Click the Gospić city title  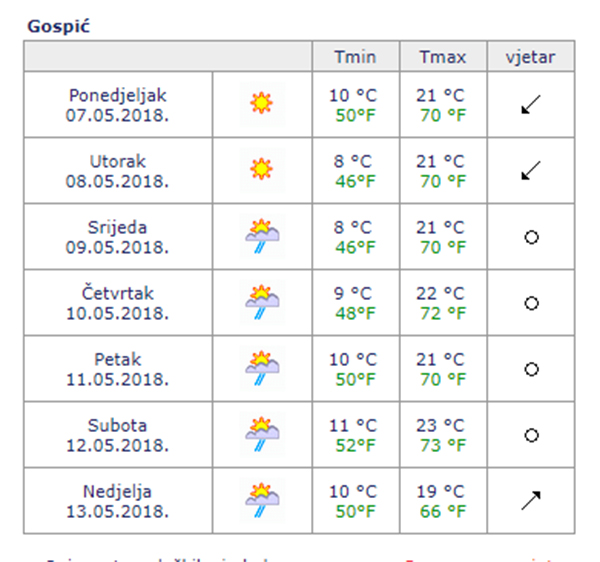[x=59, y=25]
